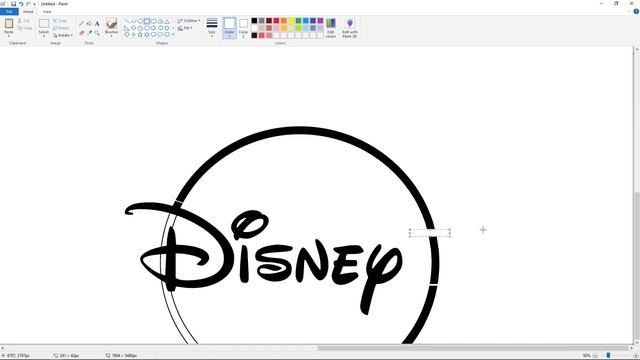Click the vertical scrollbar thumb

point(636,265)
